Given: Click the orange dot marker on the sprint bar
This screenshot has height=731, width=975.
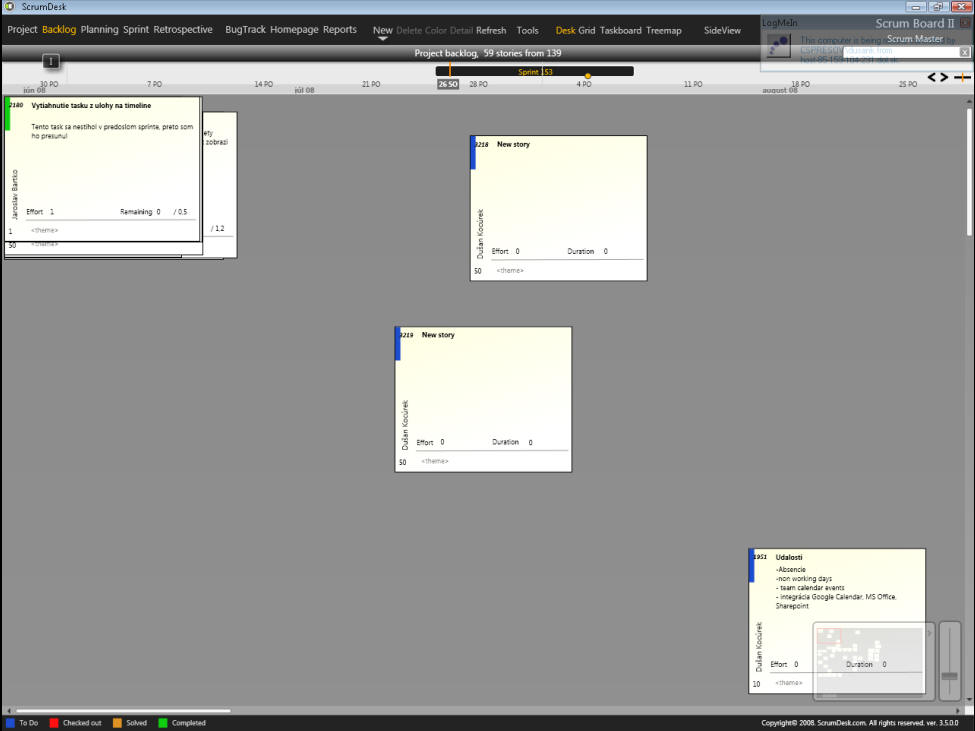Looking at the screenshot, I should tap(588, 76).
